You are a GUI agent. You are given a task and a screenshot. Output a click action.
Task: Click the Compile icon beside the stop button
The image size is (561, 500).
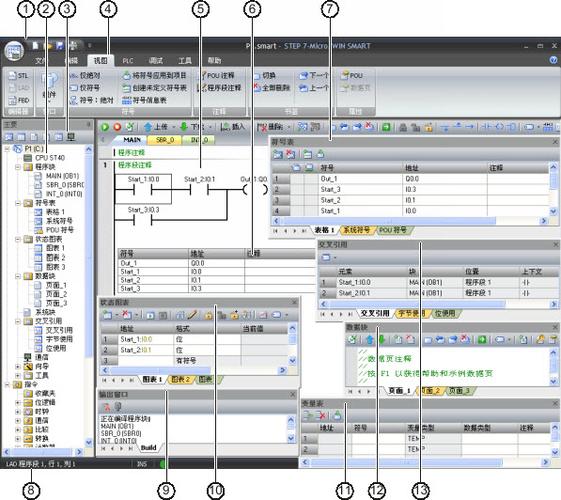pos(130,127)
